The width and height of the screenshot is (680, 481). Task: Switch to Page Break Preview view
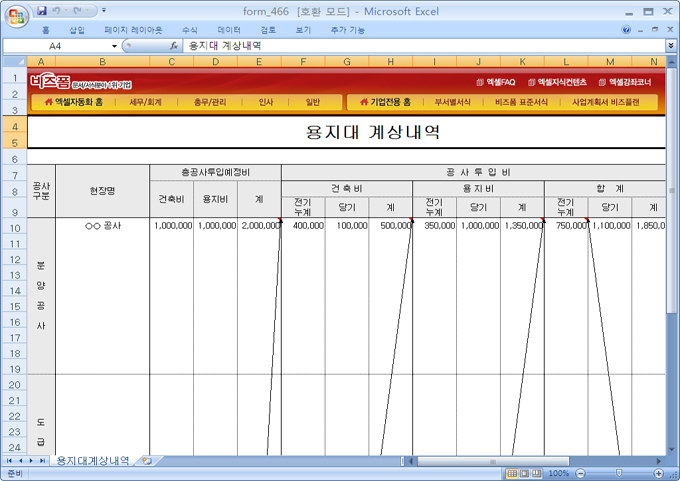537,473
